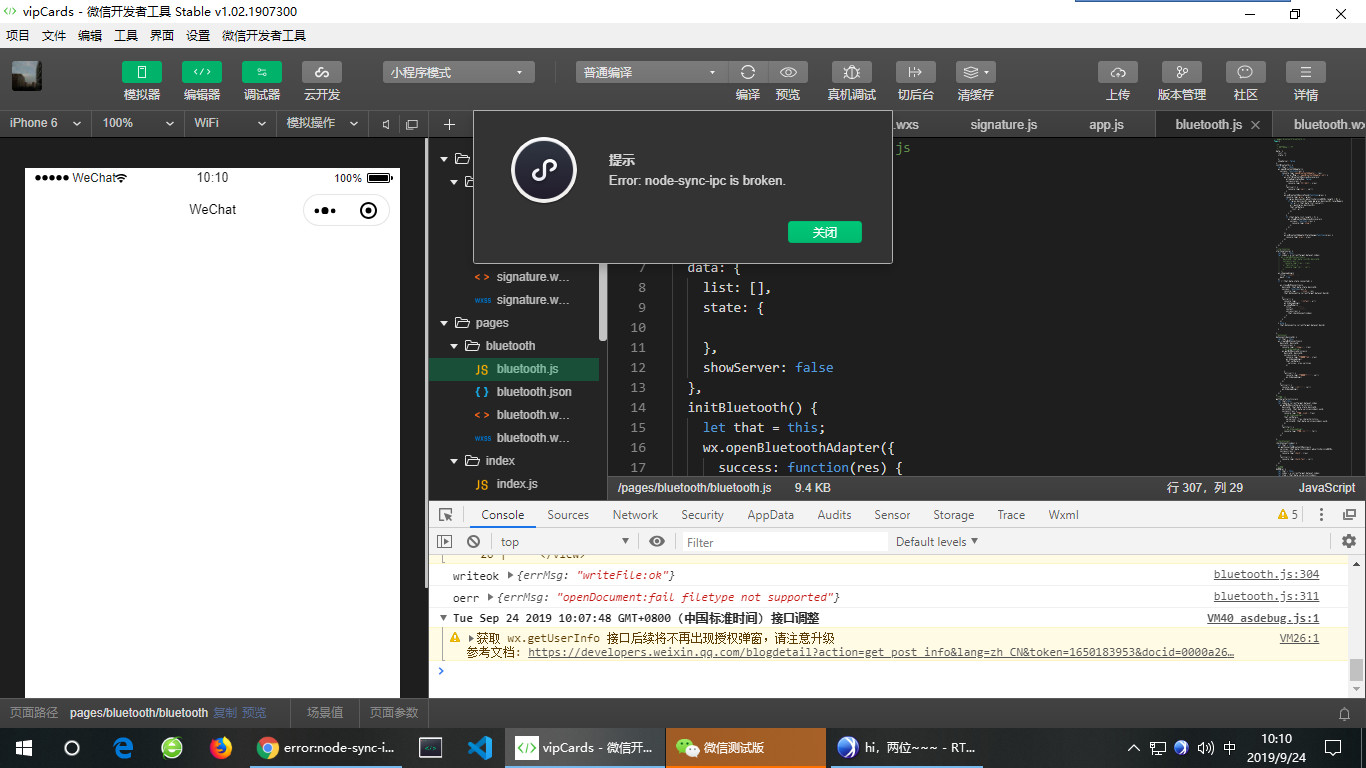Switch to the AppData devtools tab
The height and width of the screenshot is (768, 1366).
[771, 515]
